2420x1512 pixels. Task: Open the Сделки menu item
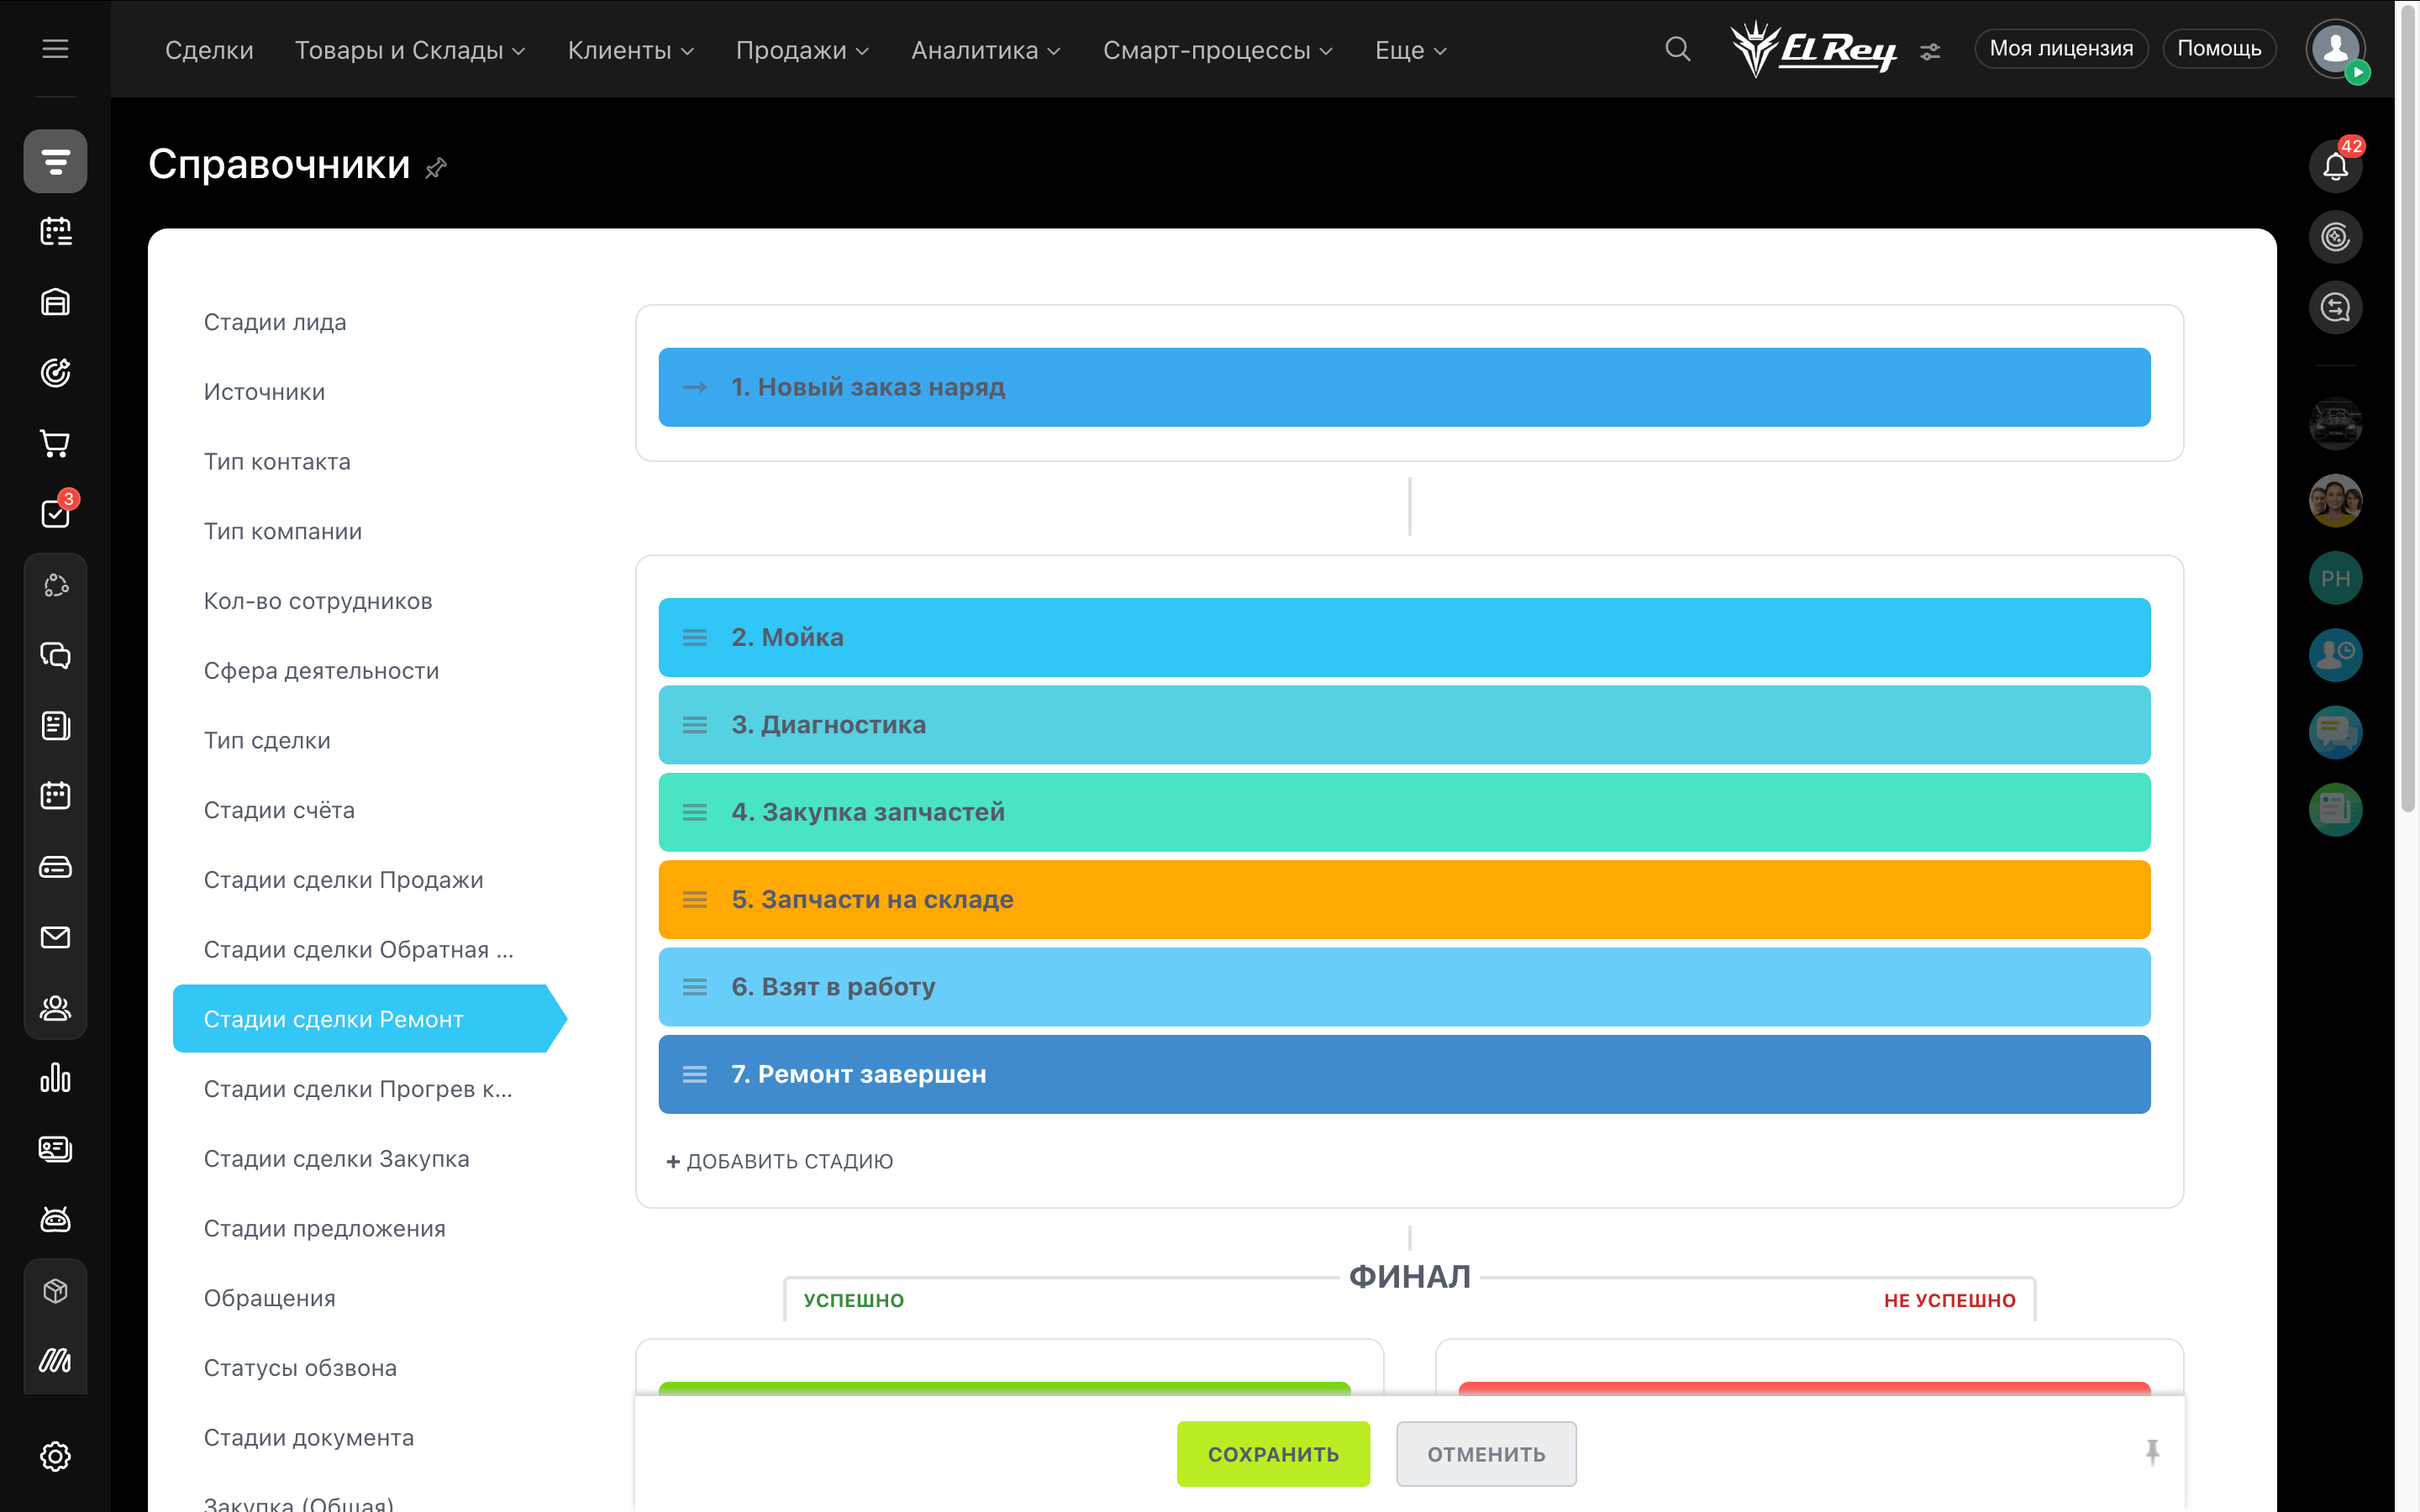[209, 50]
